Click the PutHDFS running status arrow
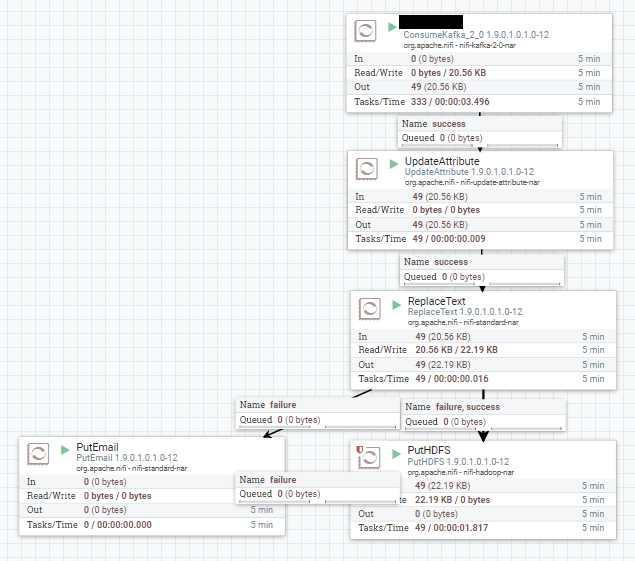635x561 pixels. coord(396,454)
